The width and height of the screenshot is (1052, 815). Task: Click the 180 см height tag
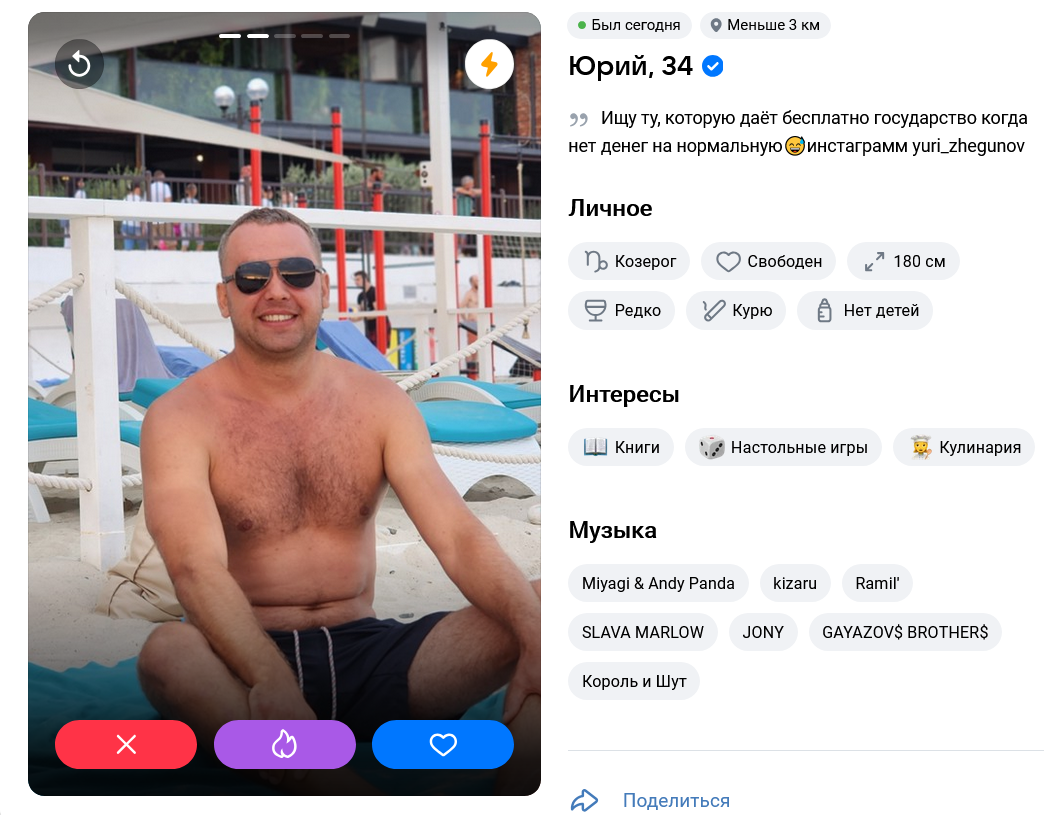click(x=903, y=261)
